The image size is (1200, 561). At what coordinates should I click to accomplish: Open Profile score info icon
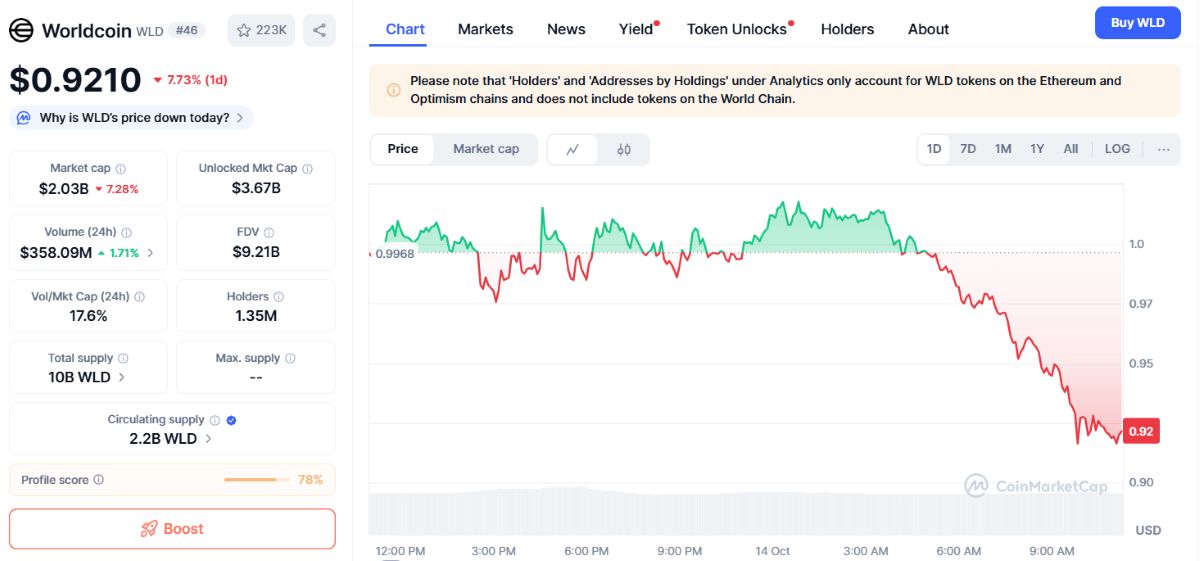click(x=98, y=480)
